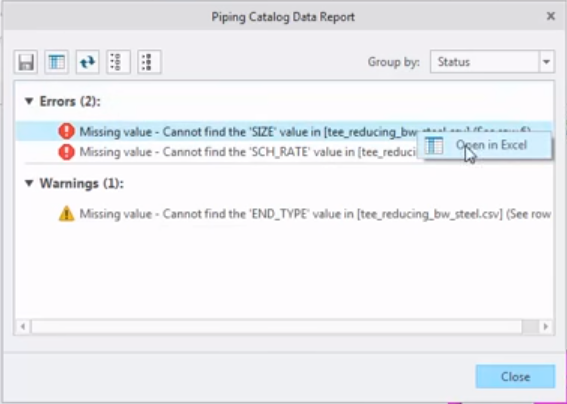Collapse the Errors (2) group

pos(29,101)
